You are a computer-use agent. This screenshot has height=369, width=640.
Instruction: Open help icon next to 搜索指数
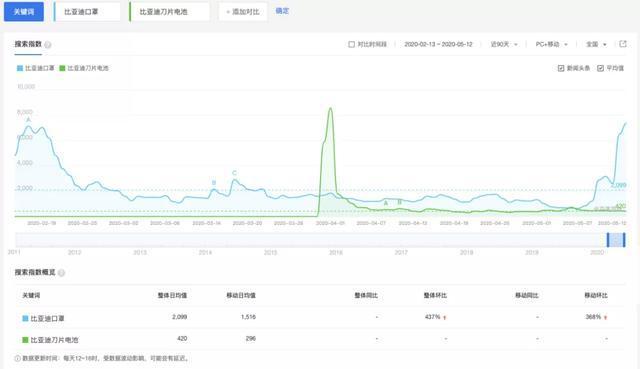click(48, 44)
